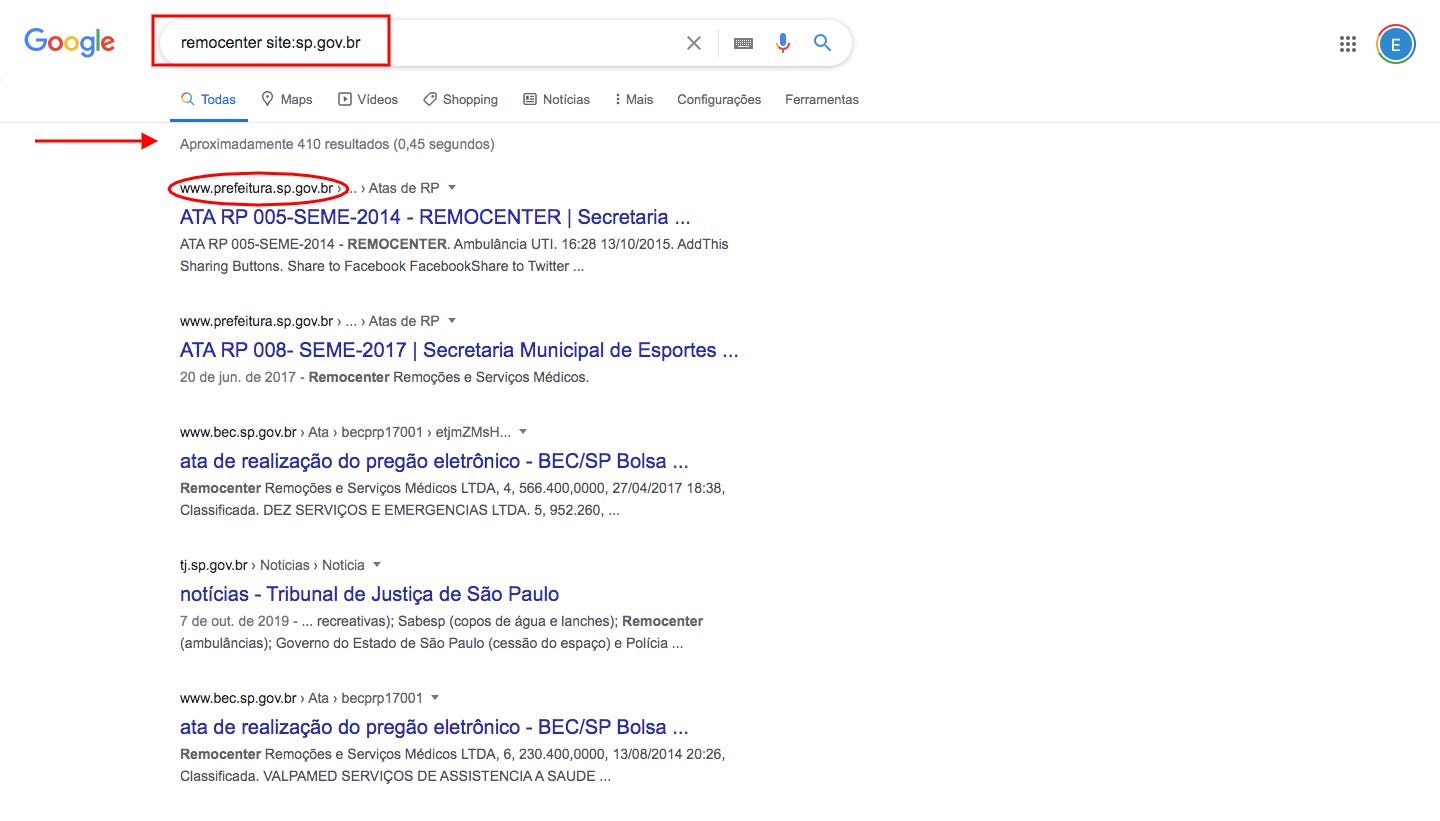The height and width of the screenshot is (821, 1440).
Task: Click snippet starting '7 de out. de 2019'
Action: tap(441, 632)
